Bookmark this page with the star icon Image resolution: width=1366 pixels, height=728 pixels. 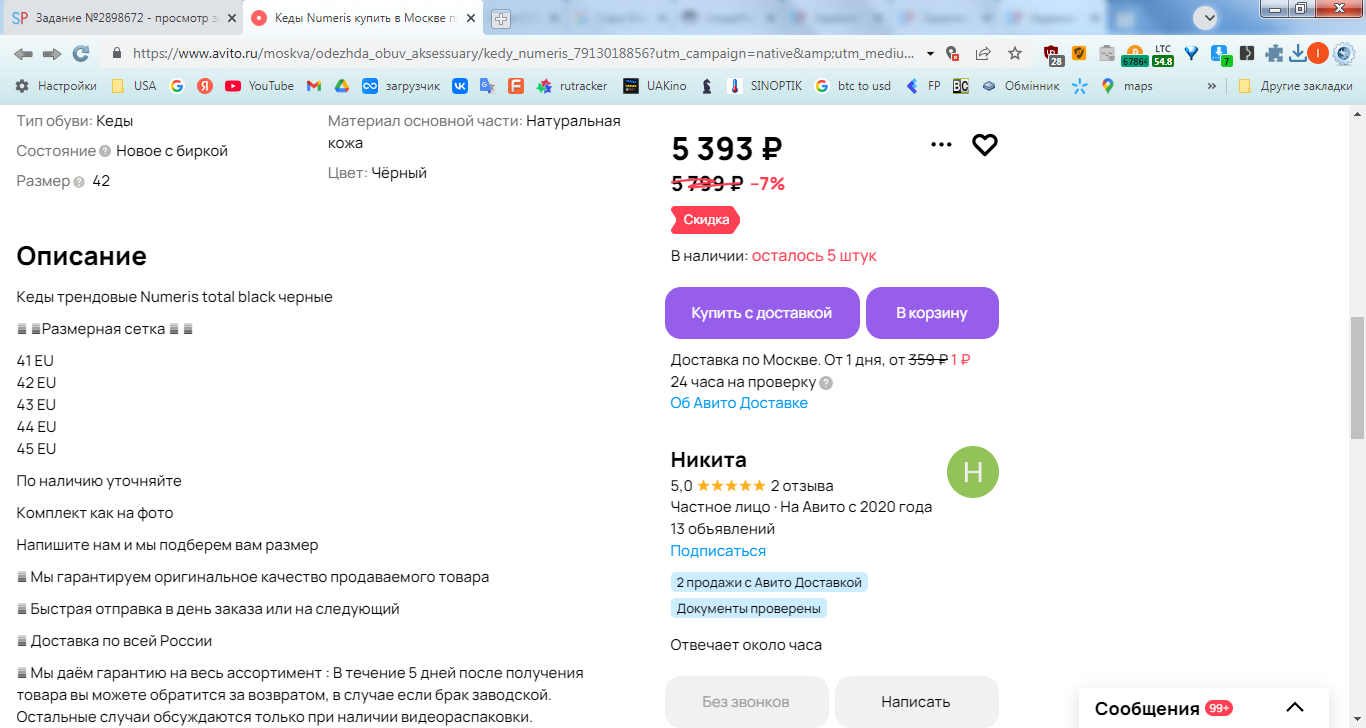click(x=1015, y=53)
